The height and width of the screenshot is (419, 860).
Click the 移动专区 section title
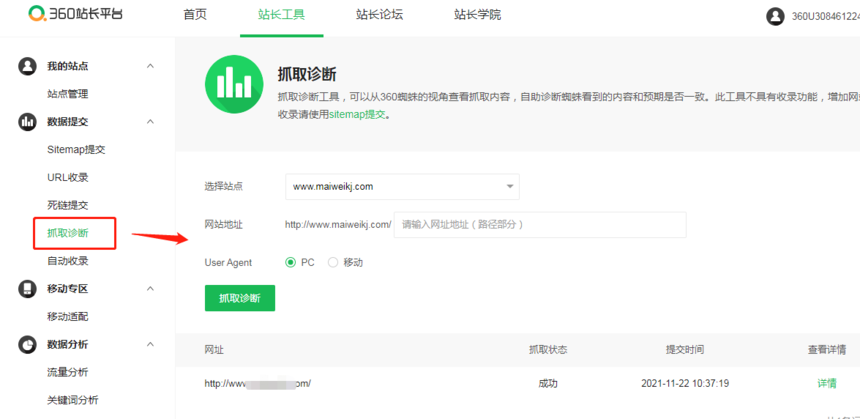coord(67,289)
